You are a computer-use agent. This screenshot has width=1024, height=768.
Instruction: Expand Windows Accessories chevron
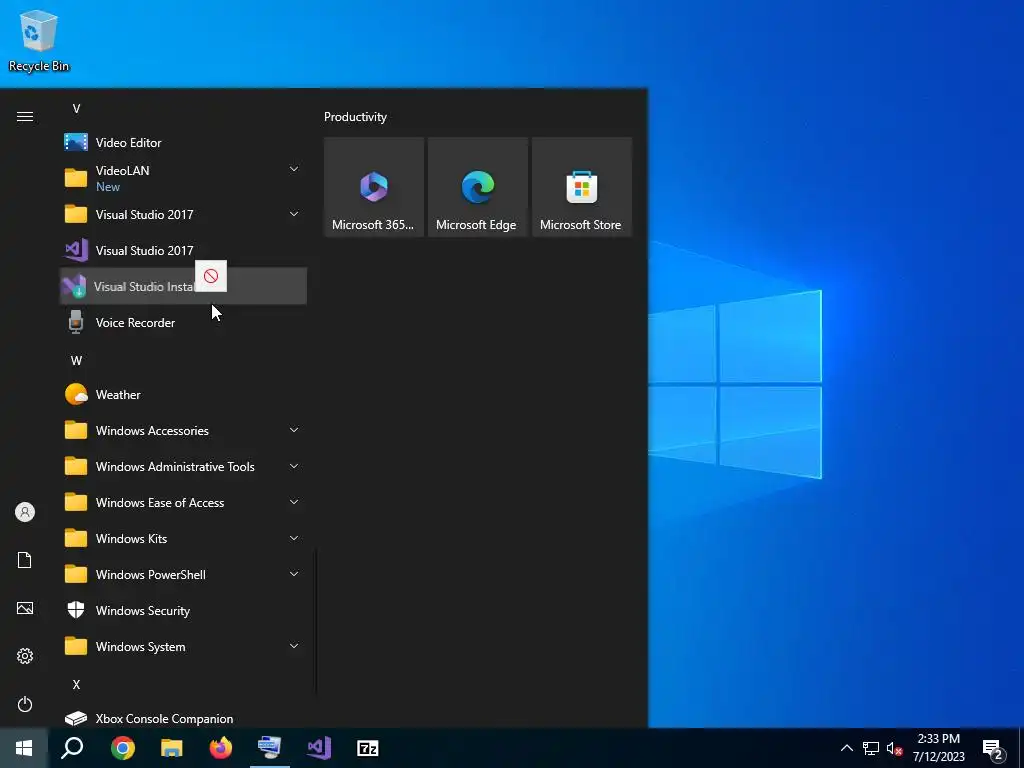point(294,430)
